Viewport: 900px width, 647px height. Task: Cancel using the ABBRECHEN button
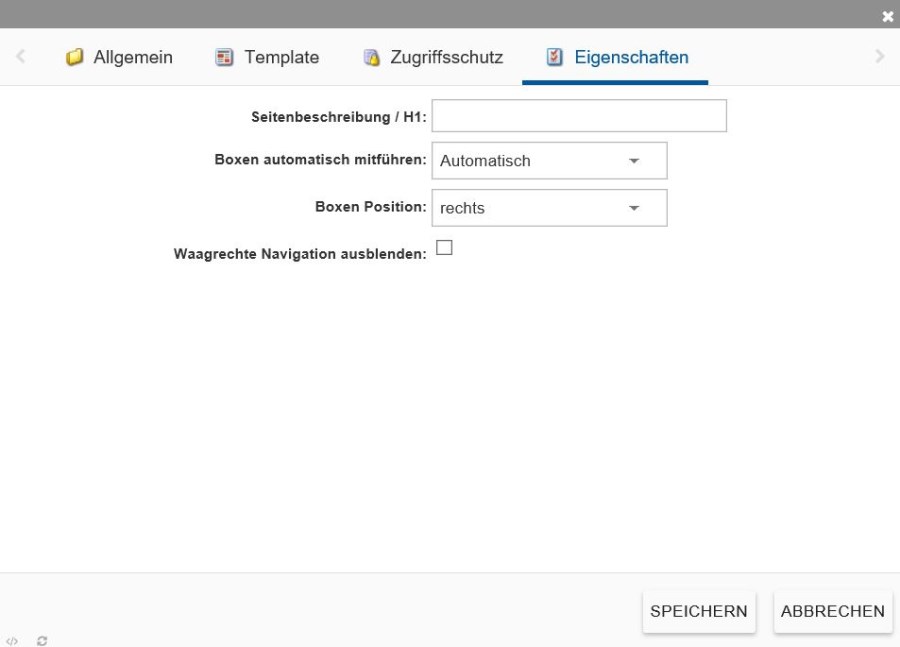tap(832, 611)
